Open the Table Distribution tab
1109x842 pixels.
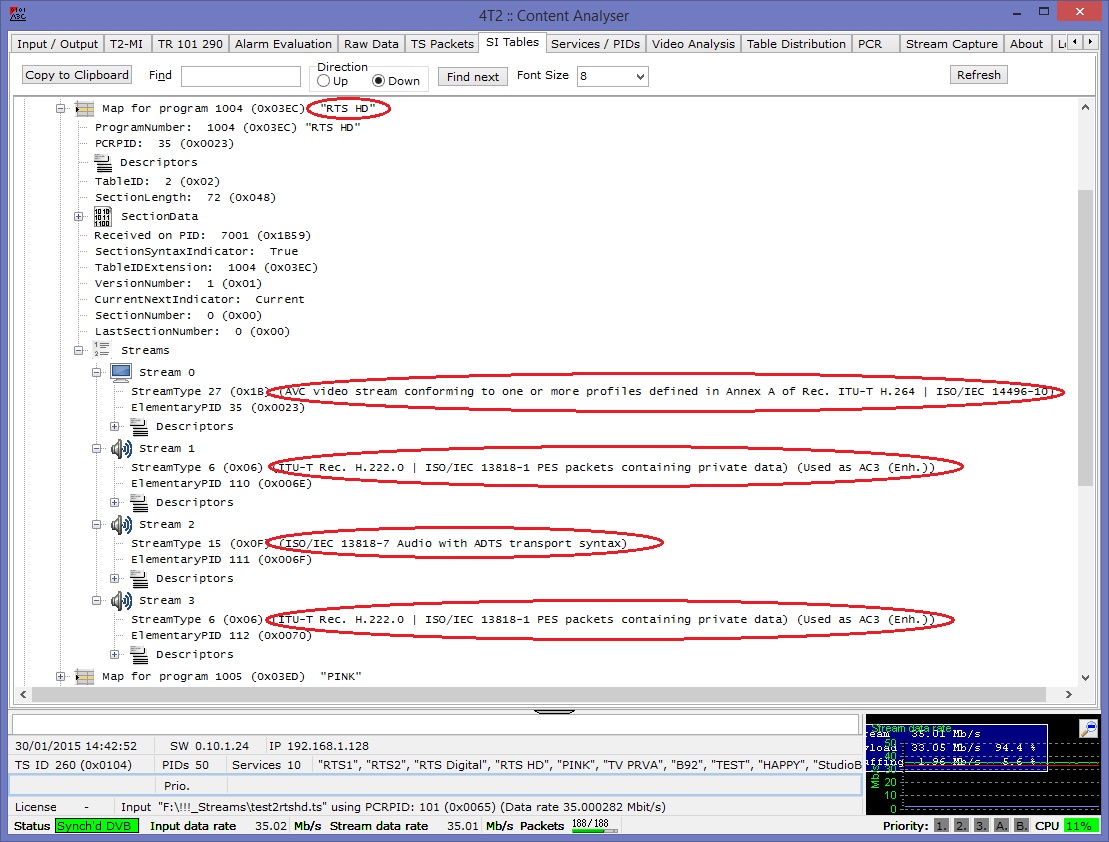(796, 44)
